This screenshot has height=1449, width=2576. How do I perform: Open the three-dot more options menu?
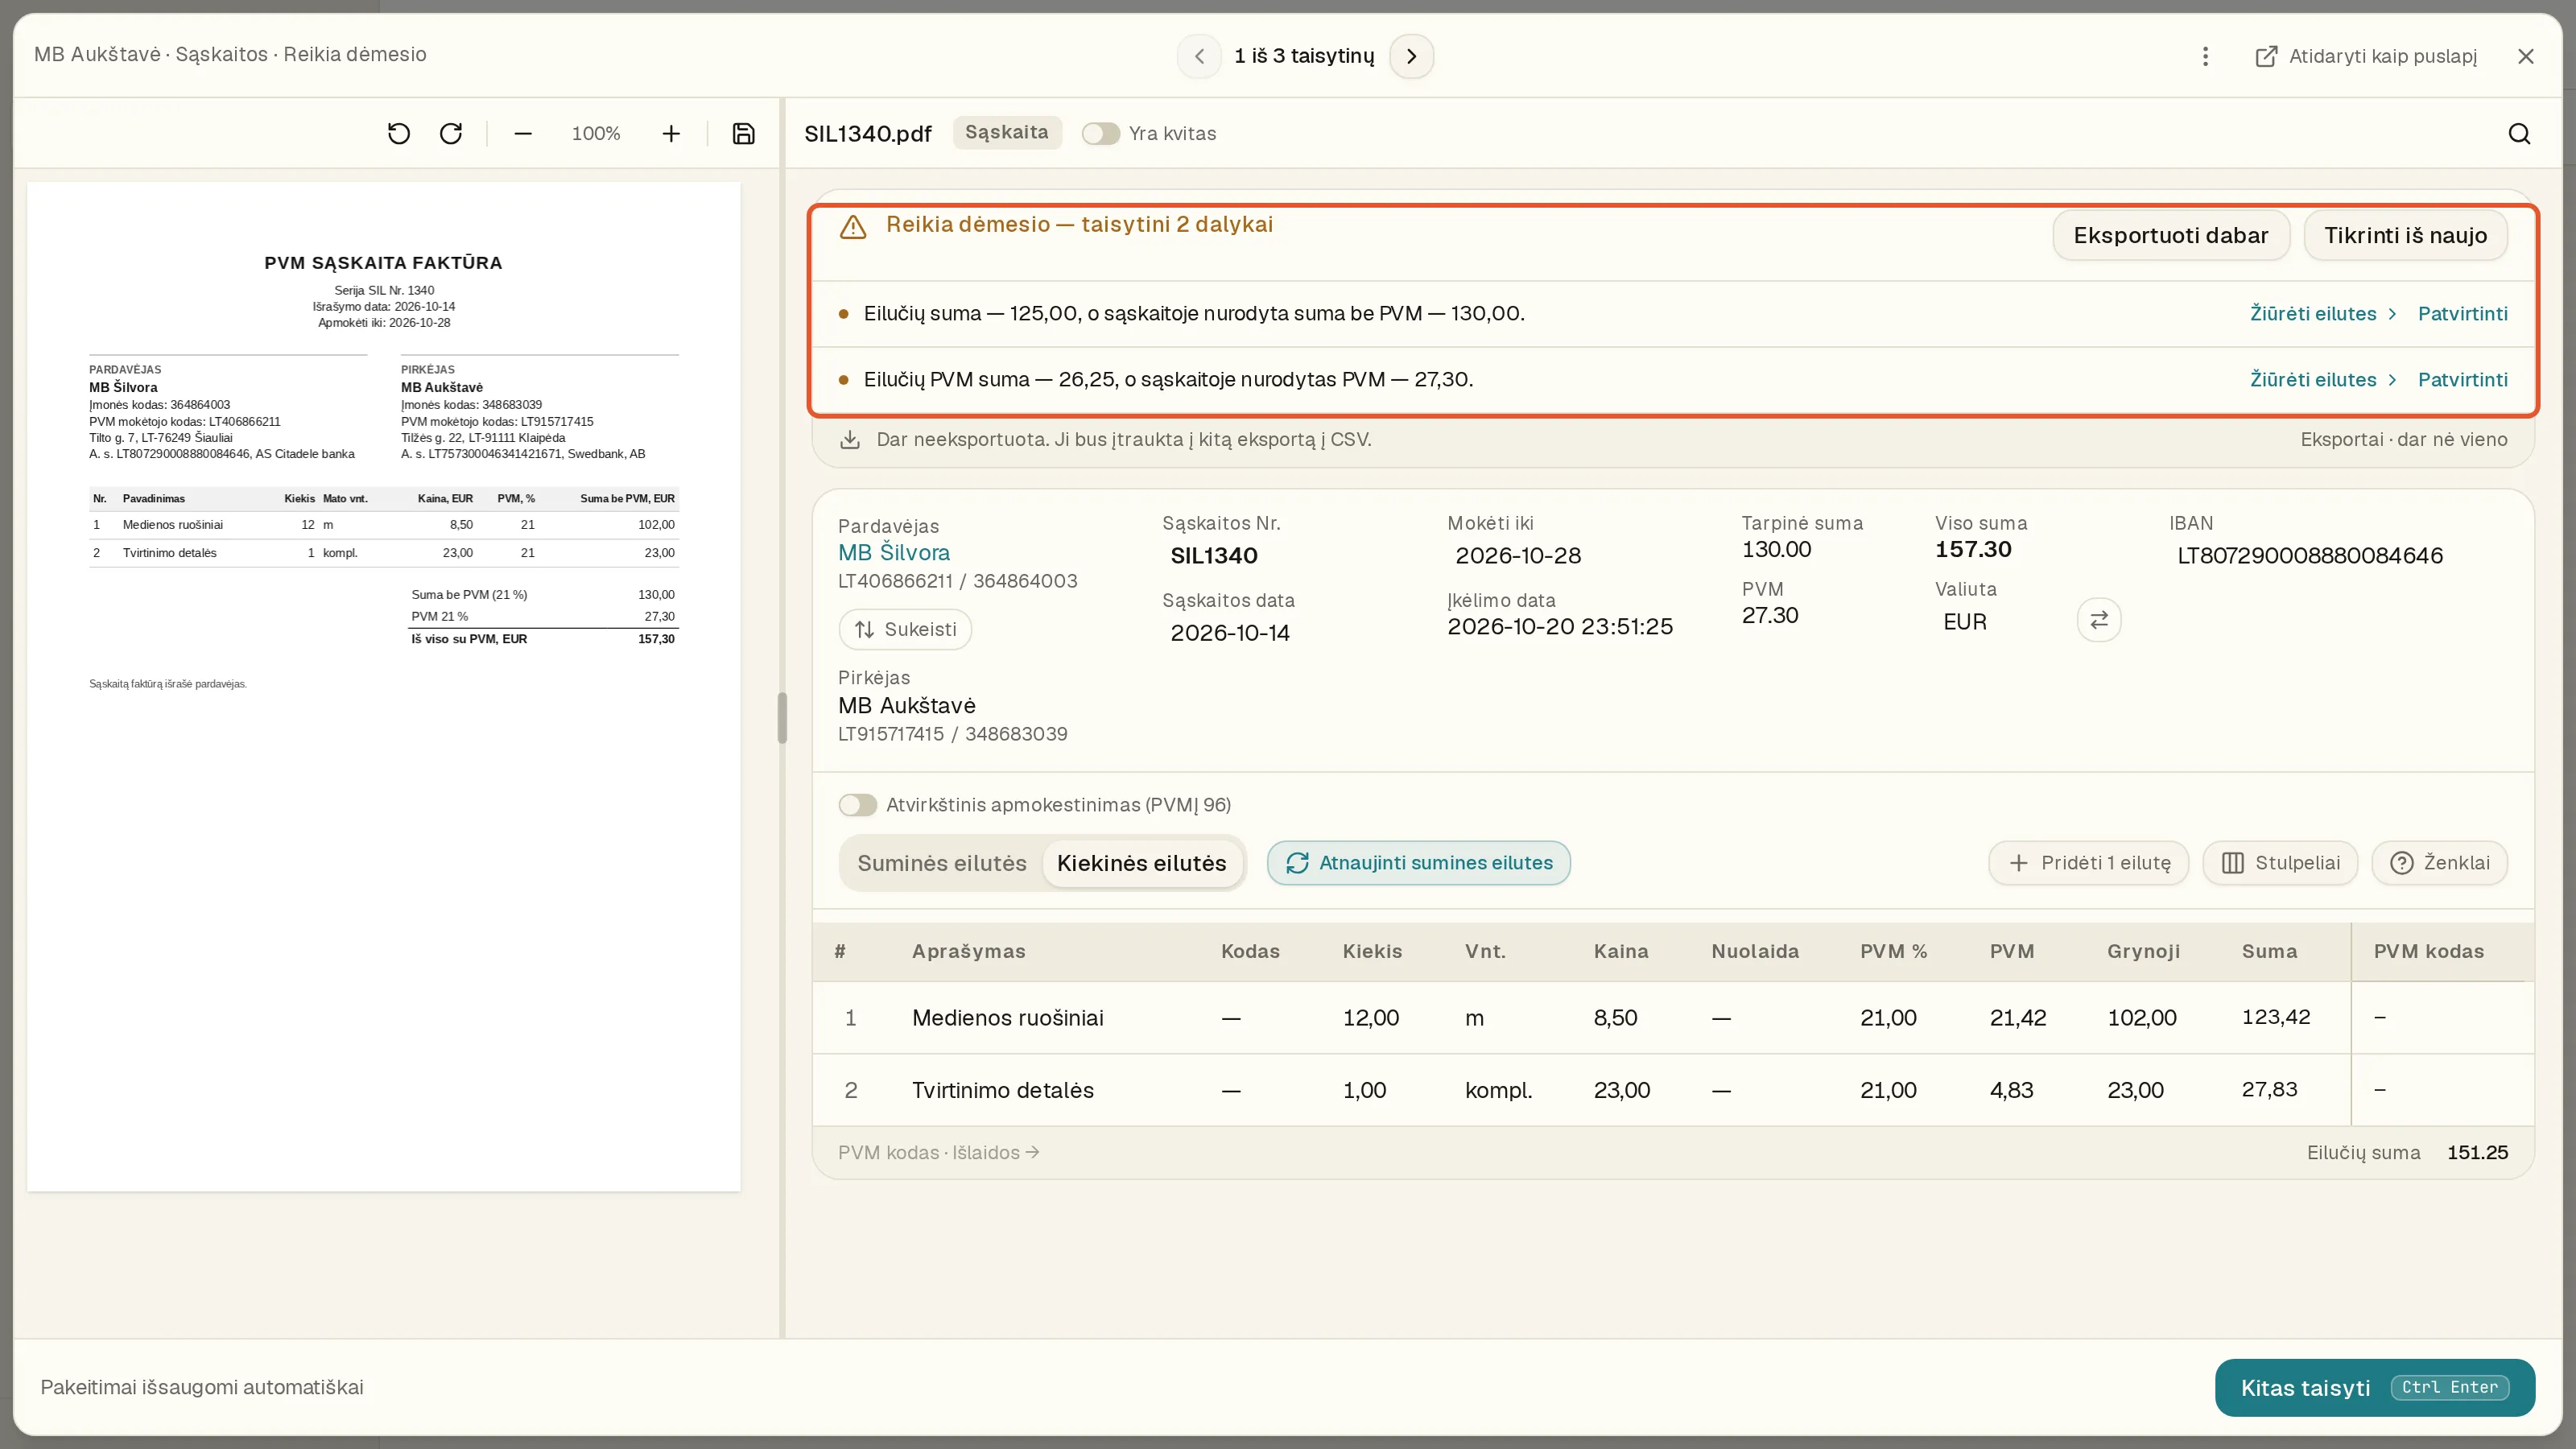pyautogui.click(x=2205, y=56)
